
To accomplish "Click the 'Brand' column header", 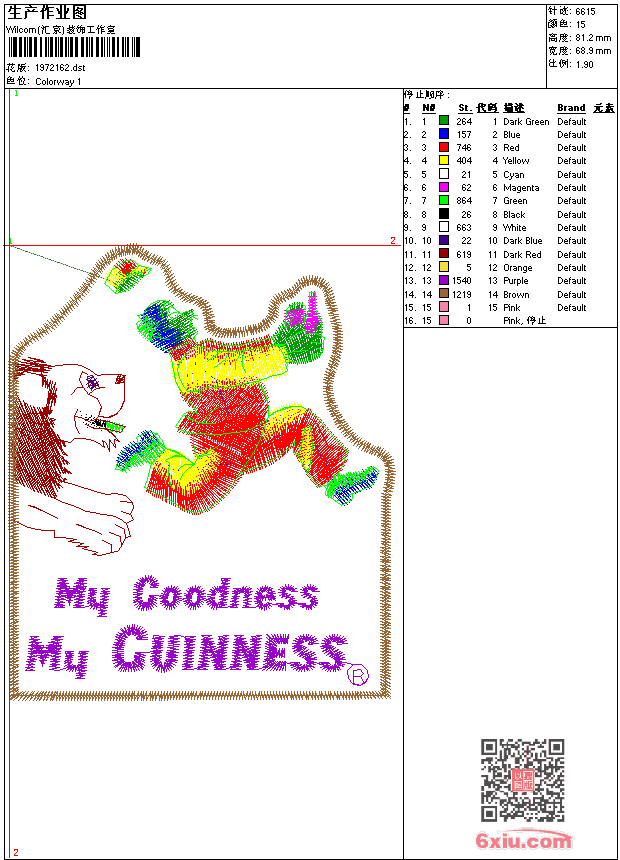I will (x=572, y=108).
